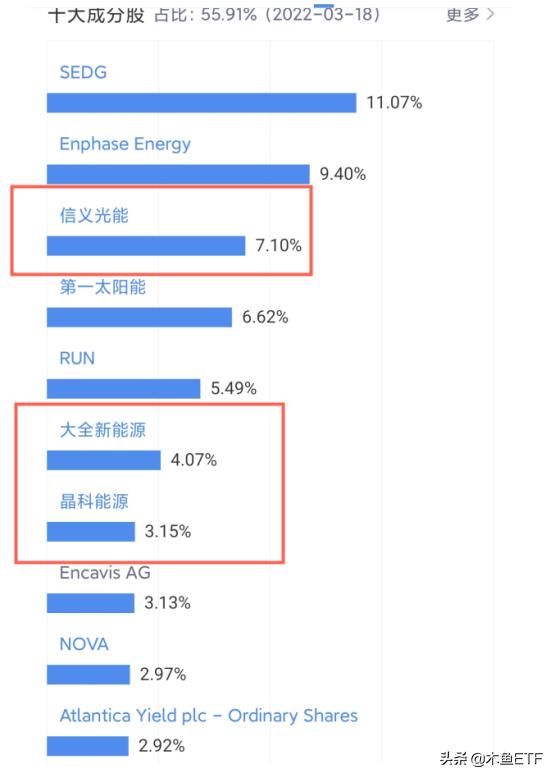This screenshot has height=778, width=555.
Task: Select the NOVA stock label
Action: pyautogui.click(x=84, y=644)
